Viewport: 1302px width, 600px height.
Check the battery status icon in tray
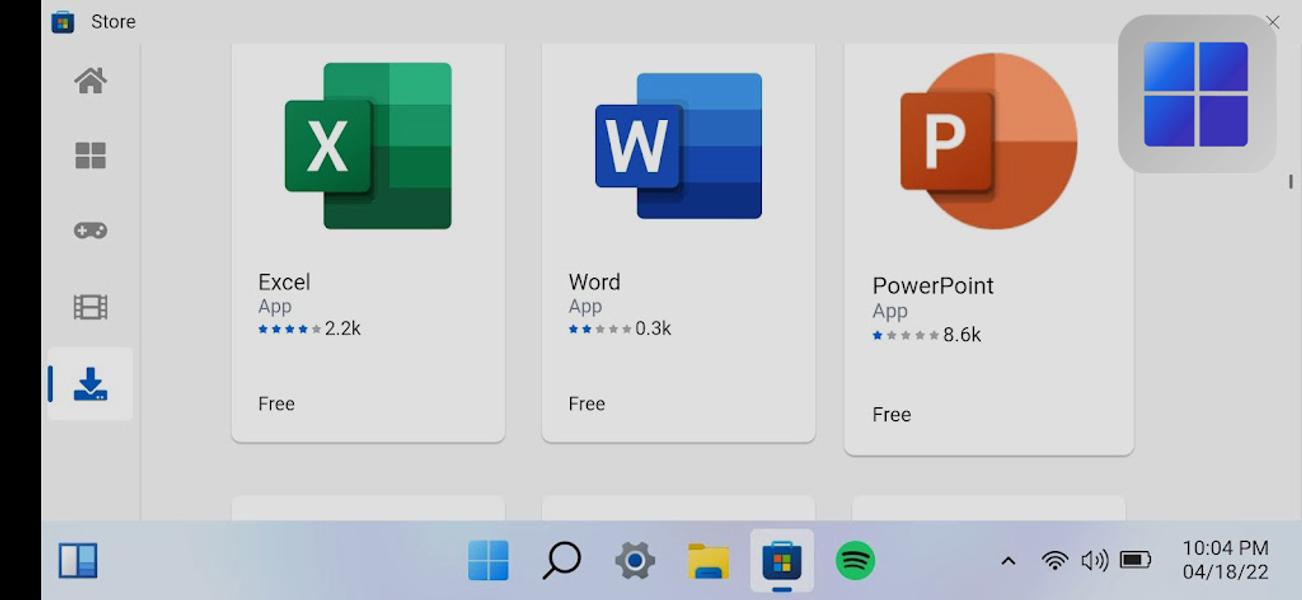pyautogui.click(x=1136, y=560)
